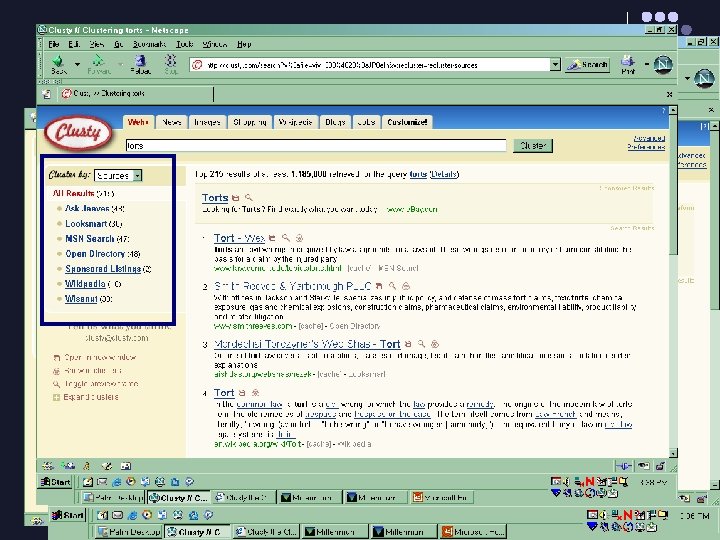720x540 pixels.
Task: Click magnifier icon beside Smith Reeves result
Action: [393, 286]
